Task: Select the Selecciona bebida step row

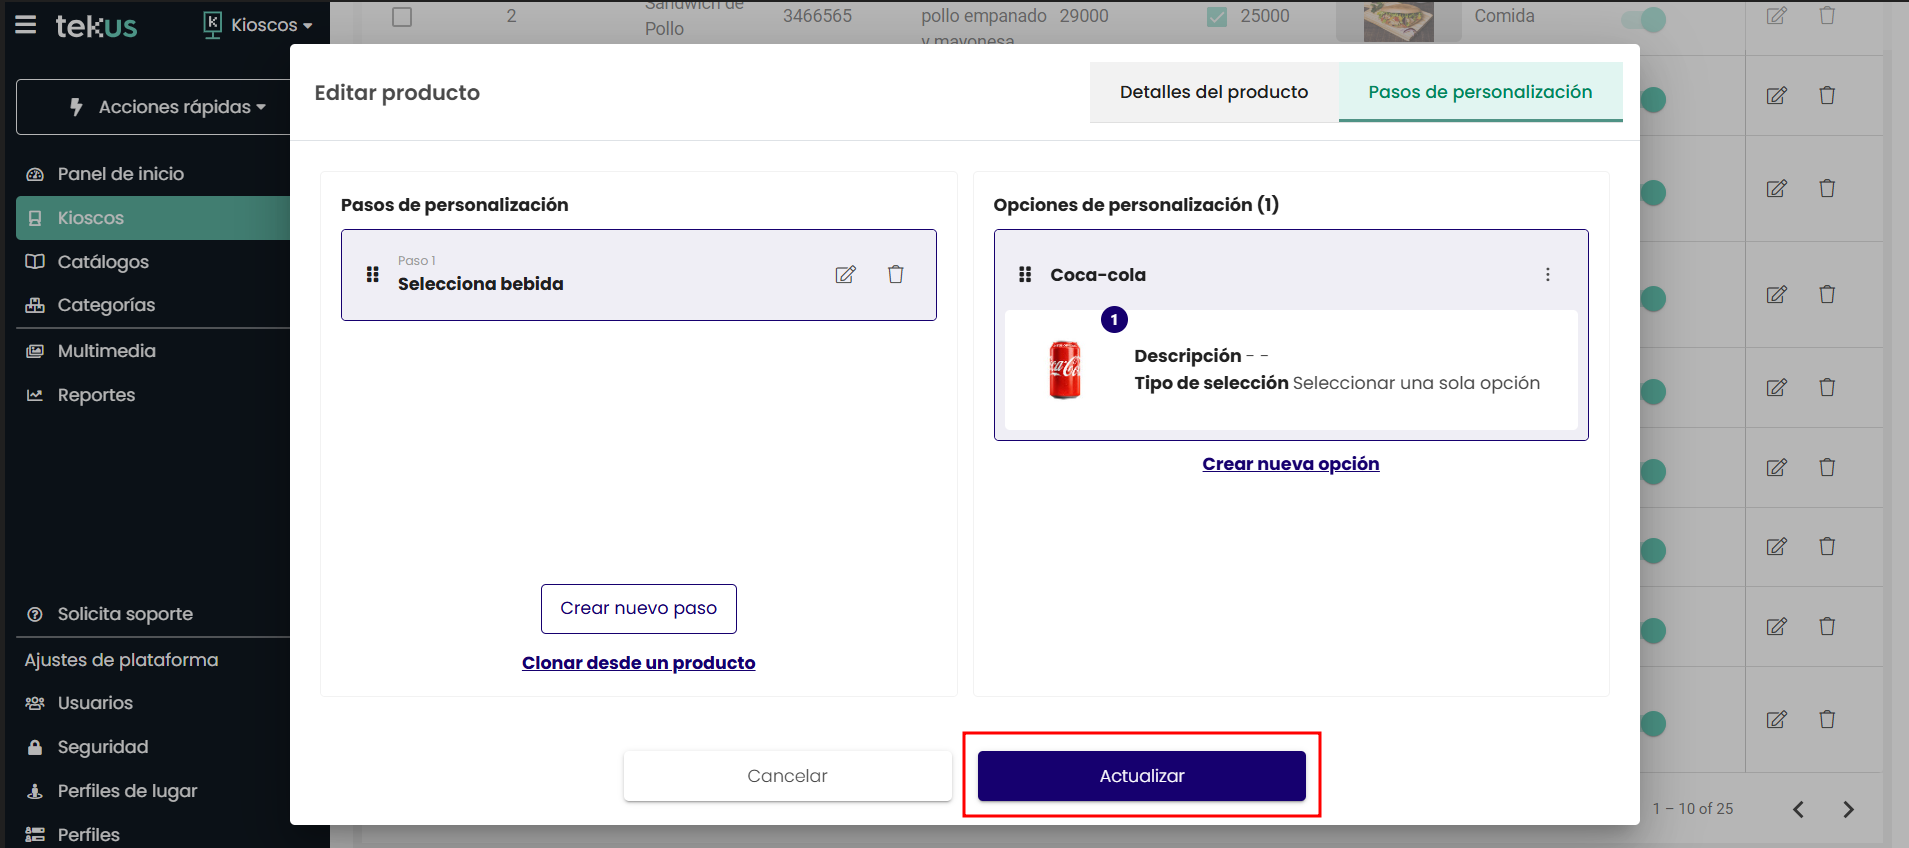Action: pos(639,275)
